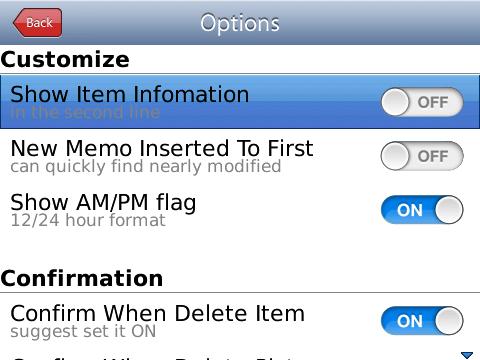Viewport: 480px width, 360px height.
Task: Select the Confirm When Delete Item label
Action: coord(158,313)
